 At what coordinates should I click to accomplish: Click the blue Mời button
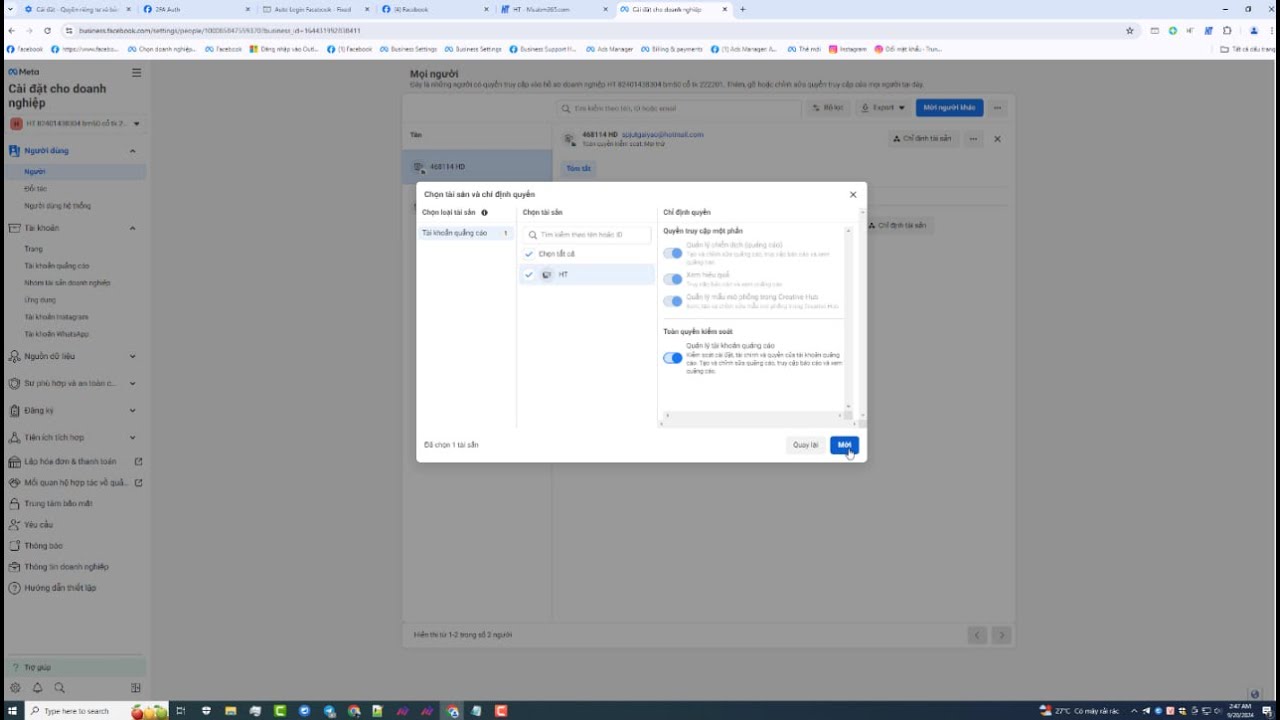click(x=844, y=445)
